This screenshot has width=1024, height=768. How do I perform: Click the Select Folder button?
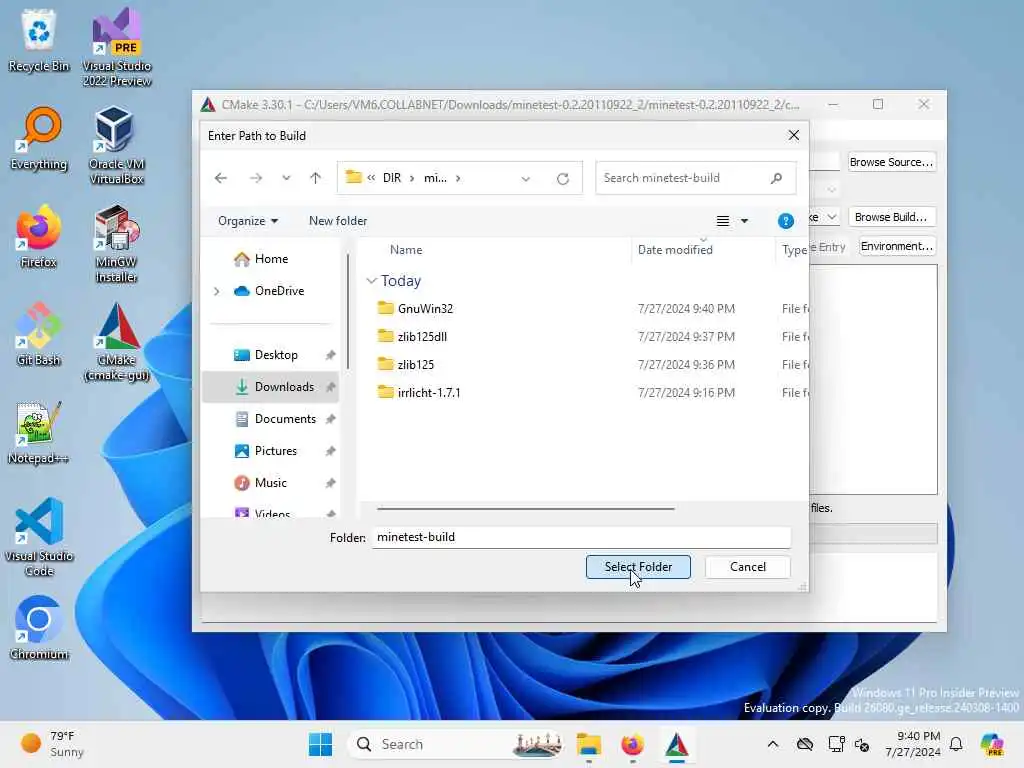(x=638, y=567)
